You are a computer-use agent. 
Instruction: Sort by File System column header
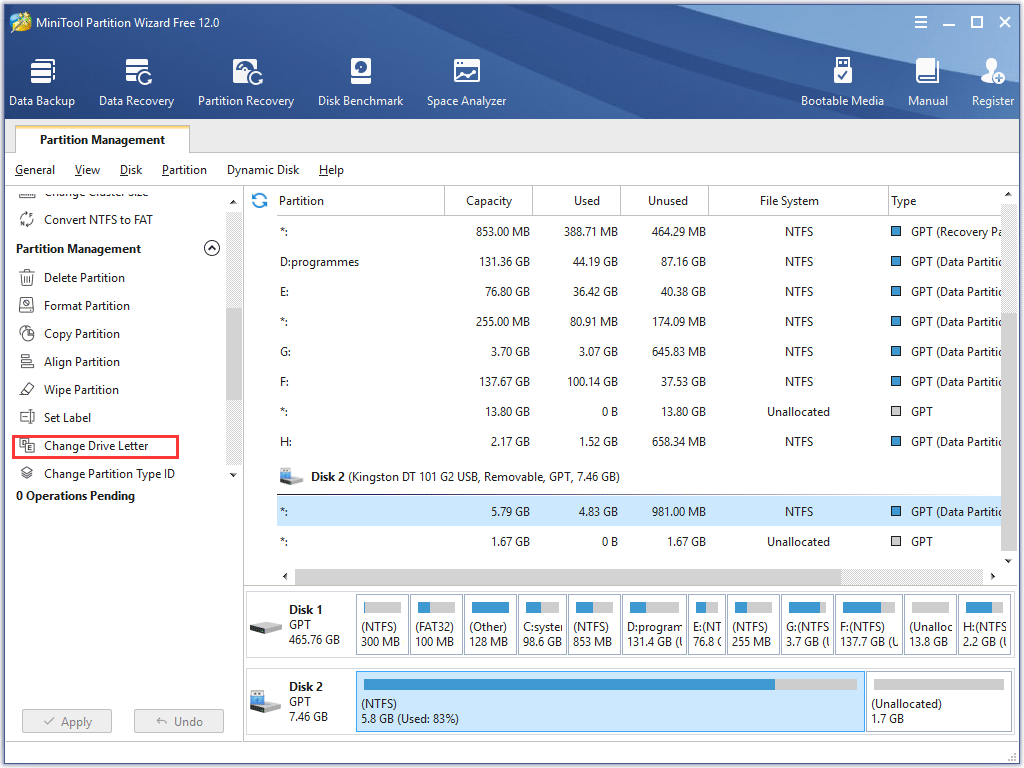[x=798, y=200]
